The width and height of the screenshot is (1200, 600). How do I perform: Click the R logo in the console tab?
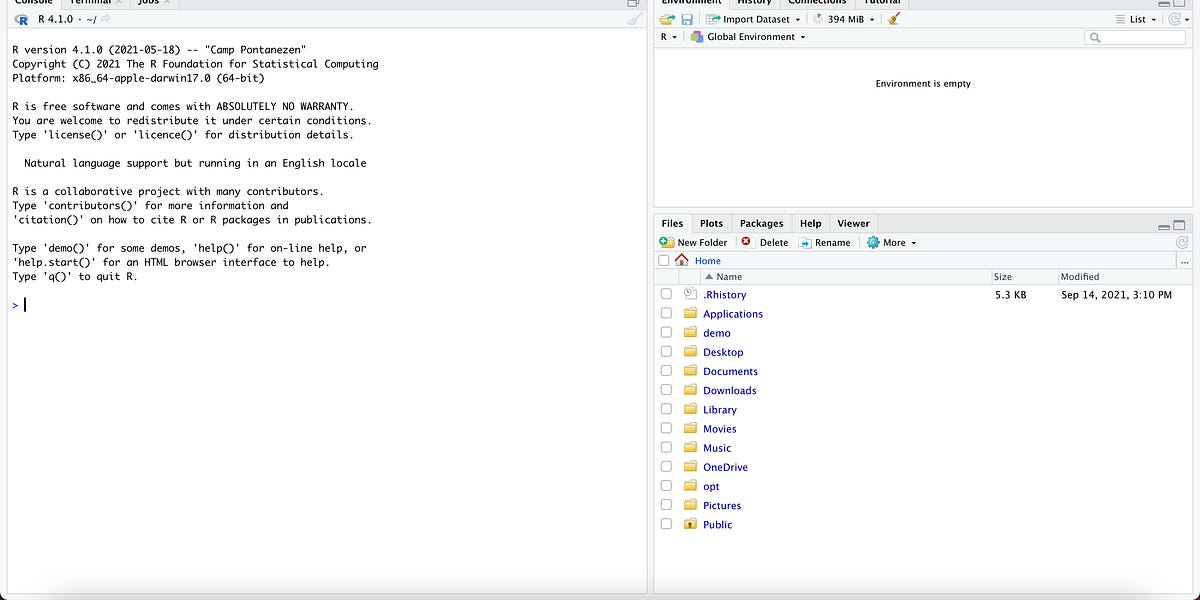pyautogui.click(x=20, y=18)
